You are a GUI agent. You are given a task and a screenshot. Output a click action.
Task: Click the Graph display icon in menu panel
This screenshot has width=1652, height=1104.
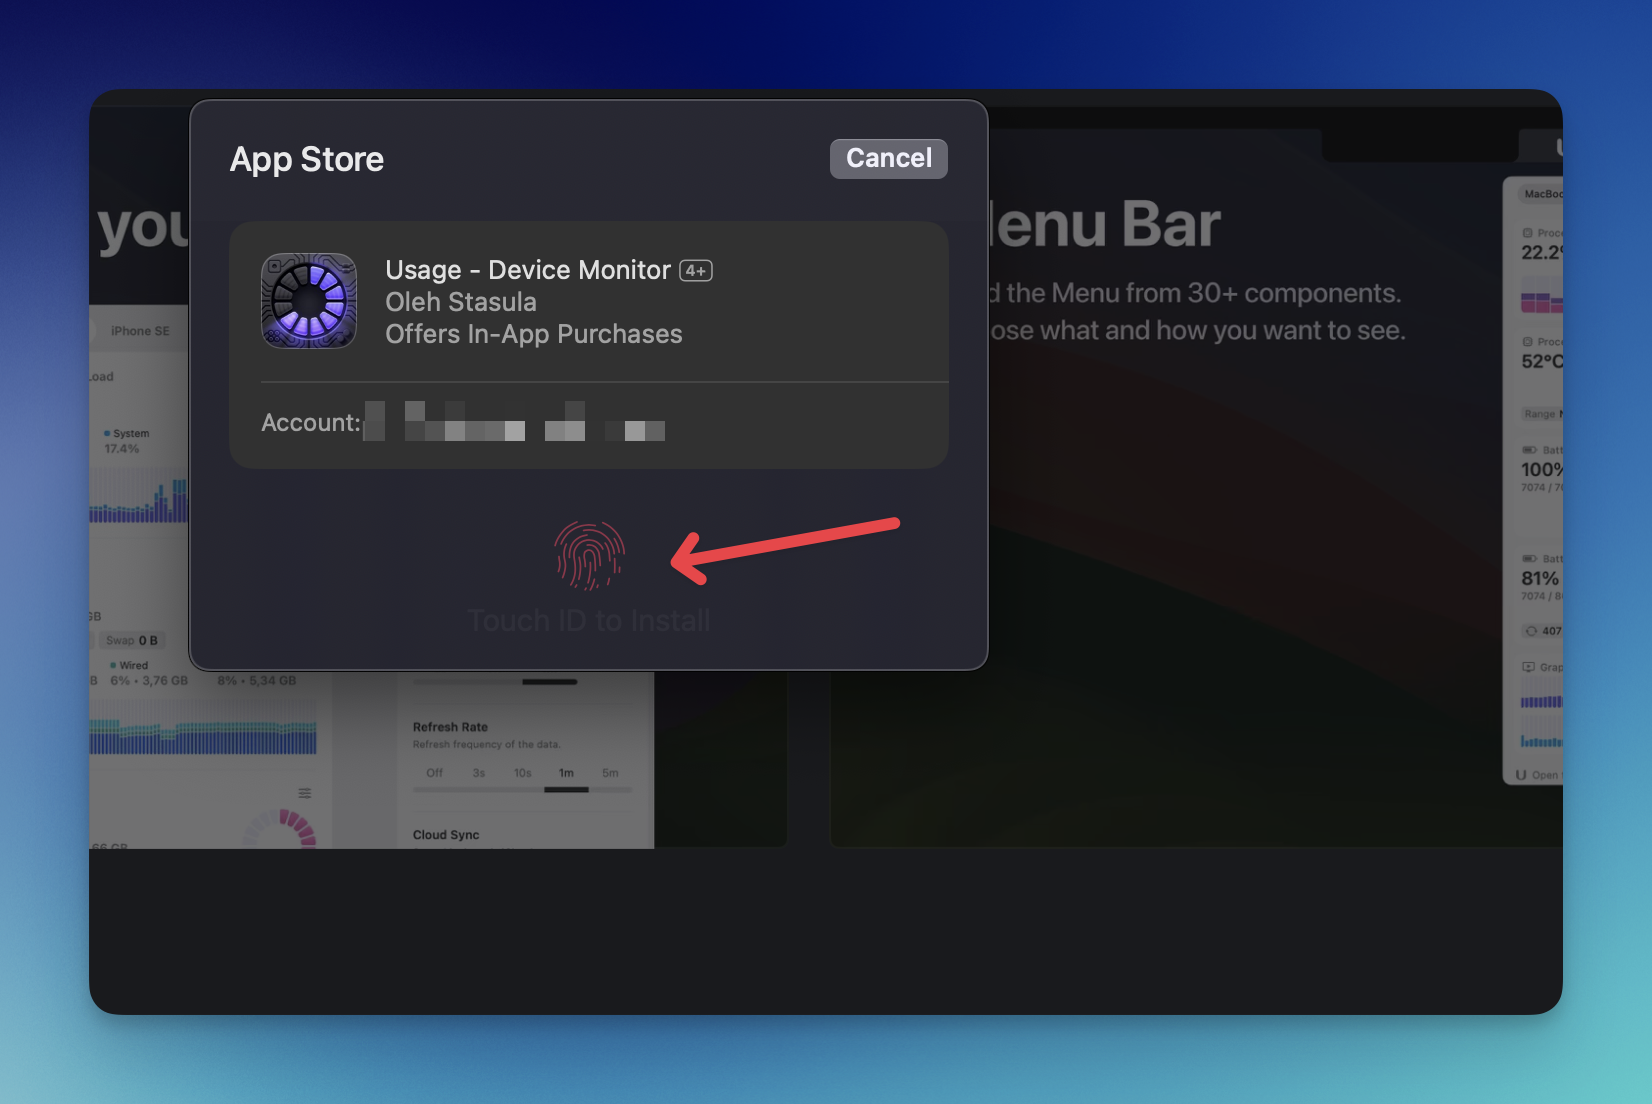[1528, 667]
